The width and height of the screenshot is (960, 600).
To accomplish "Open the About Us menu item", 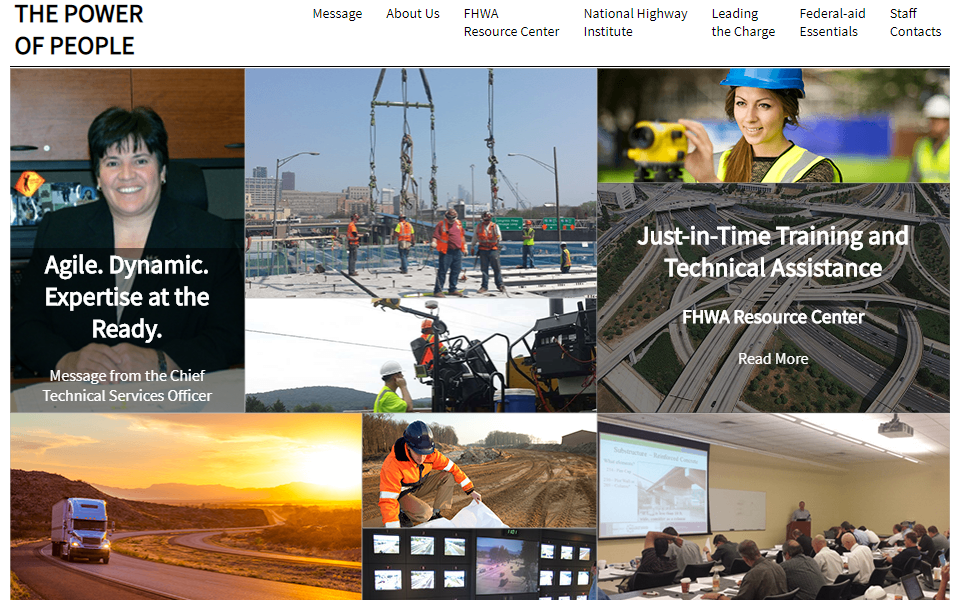I will (x=413, y=13).
